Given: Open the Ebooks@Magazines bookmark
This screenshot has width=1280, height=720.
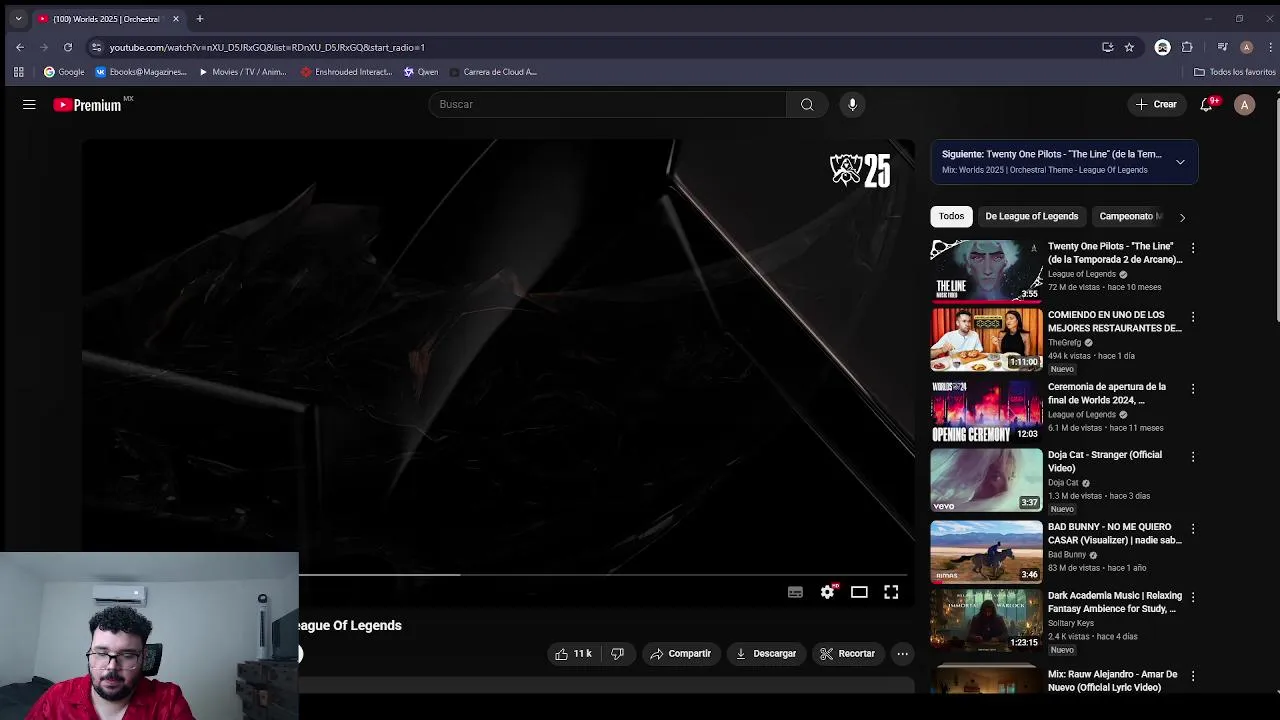Looking at the screenshot, I should click(x=140, y=72).
